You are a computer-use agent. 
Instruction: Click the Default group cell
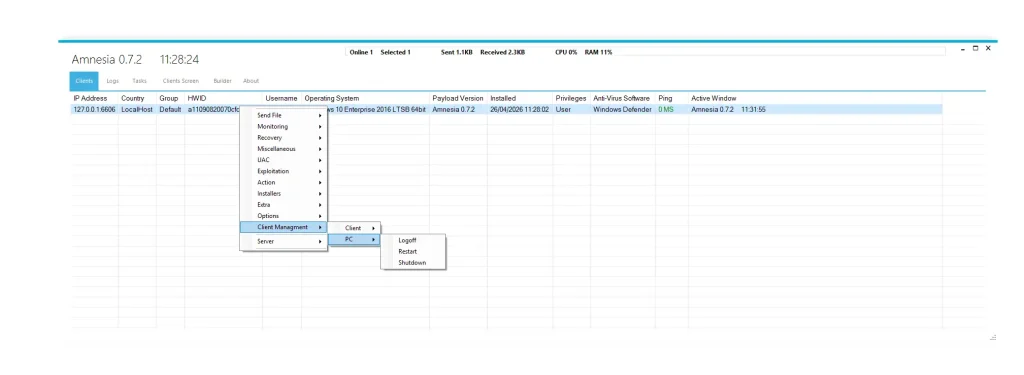170,110
